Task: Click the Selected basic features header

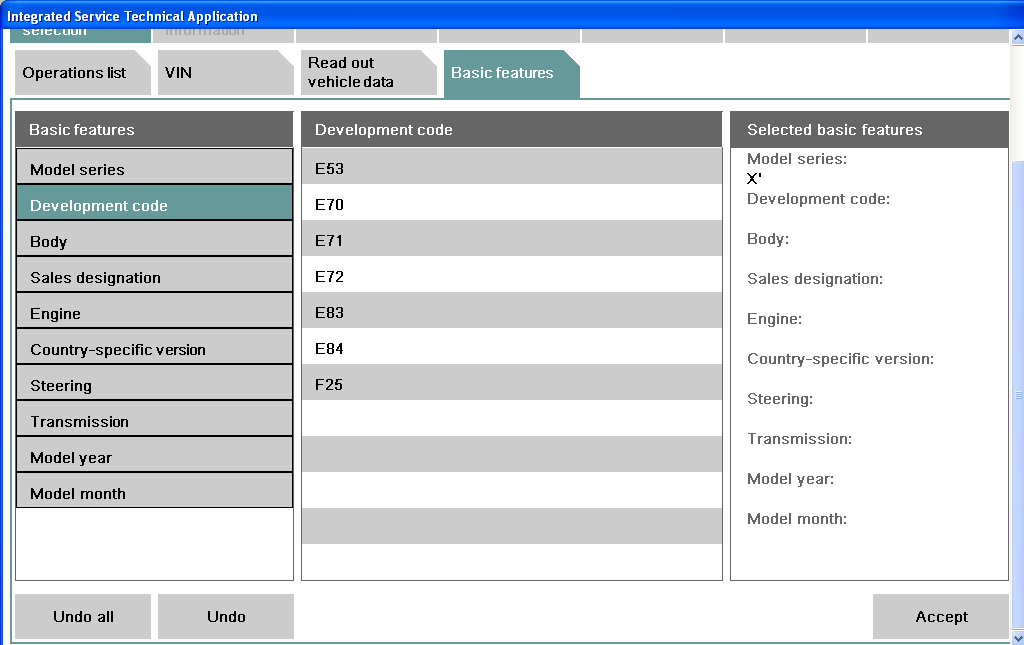Action: click(869, 129)
